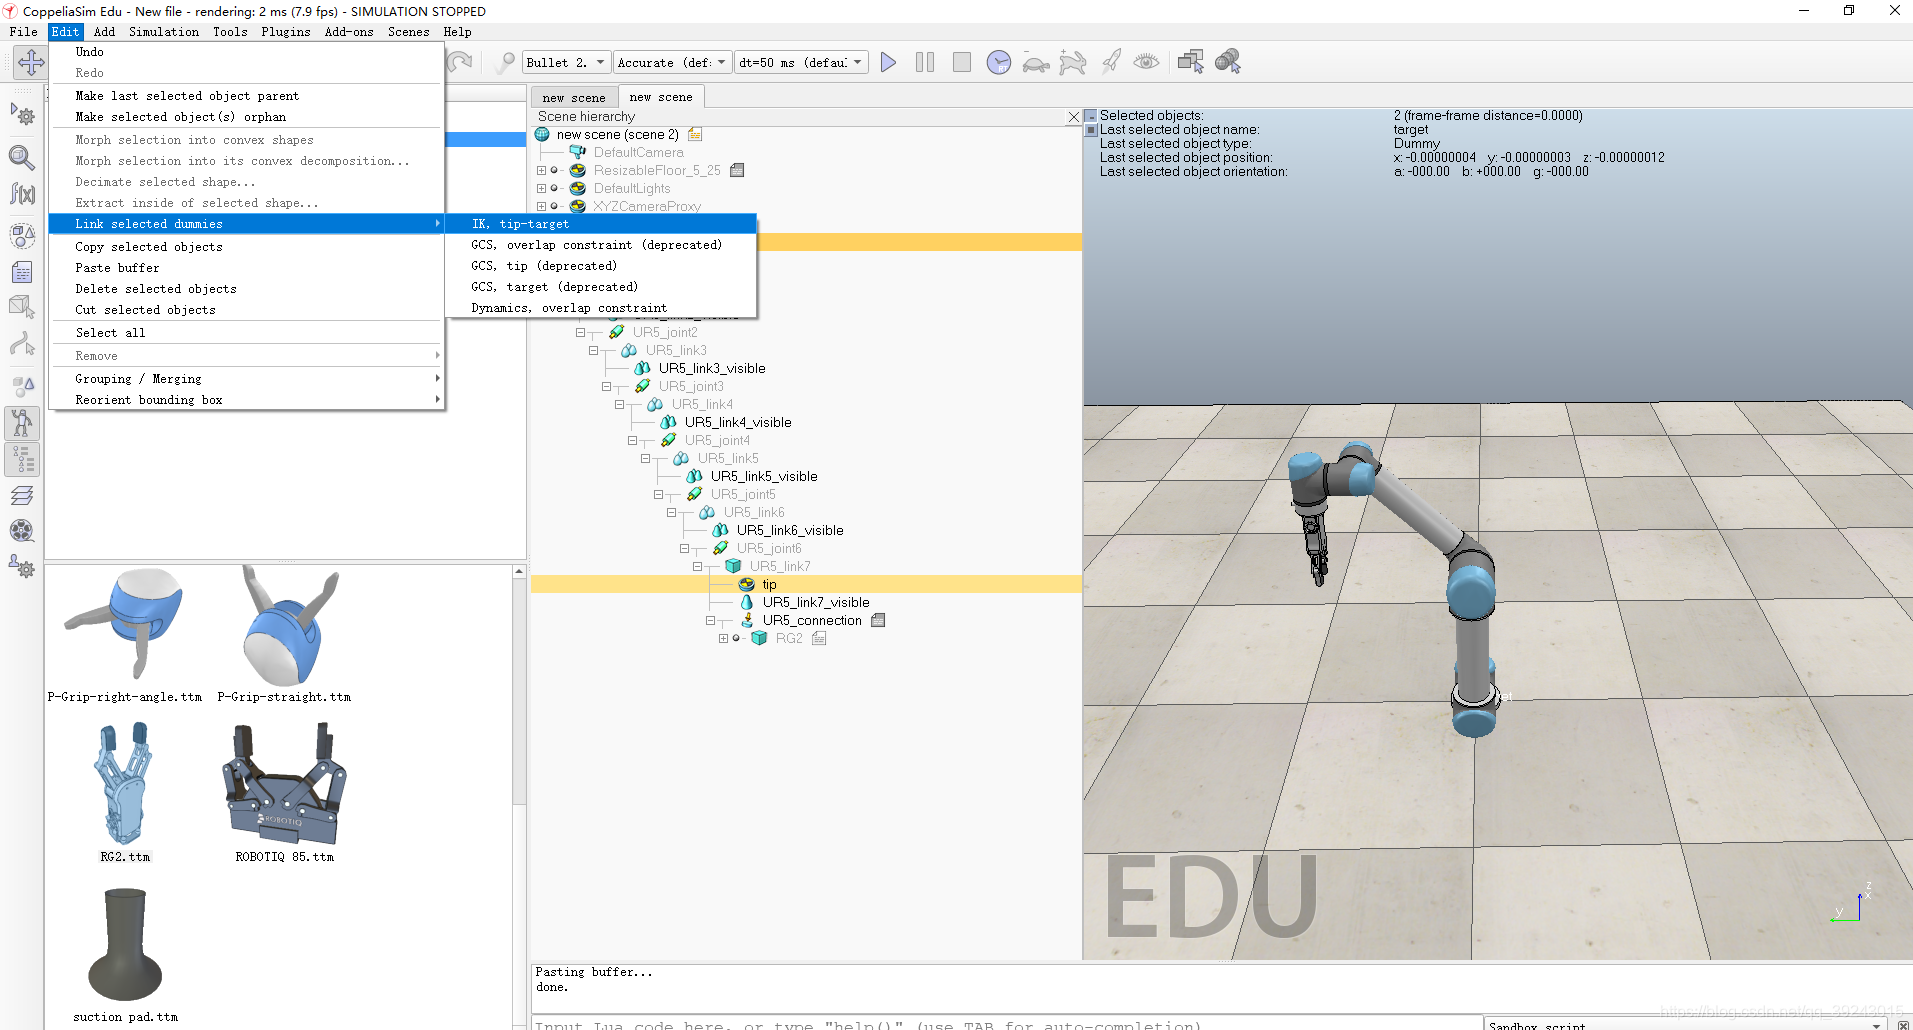The width and height of the screenshot is (1913, 1030).
Task: Expand ResizableFloor_5_25 tree node
Action: [x=541, y=170]
